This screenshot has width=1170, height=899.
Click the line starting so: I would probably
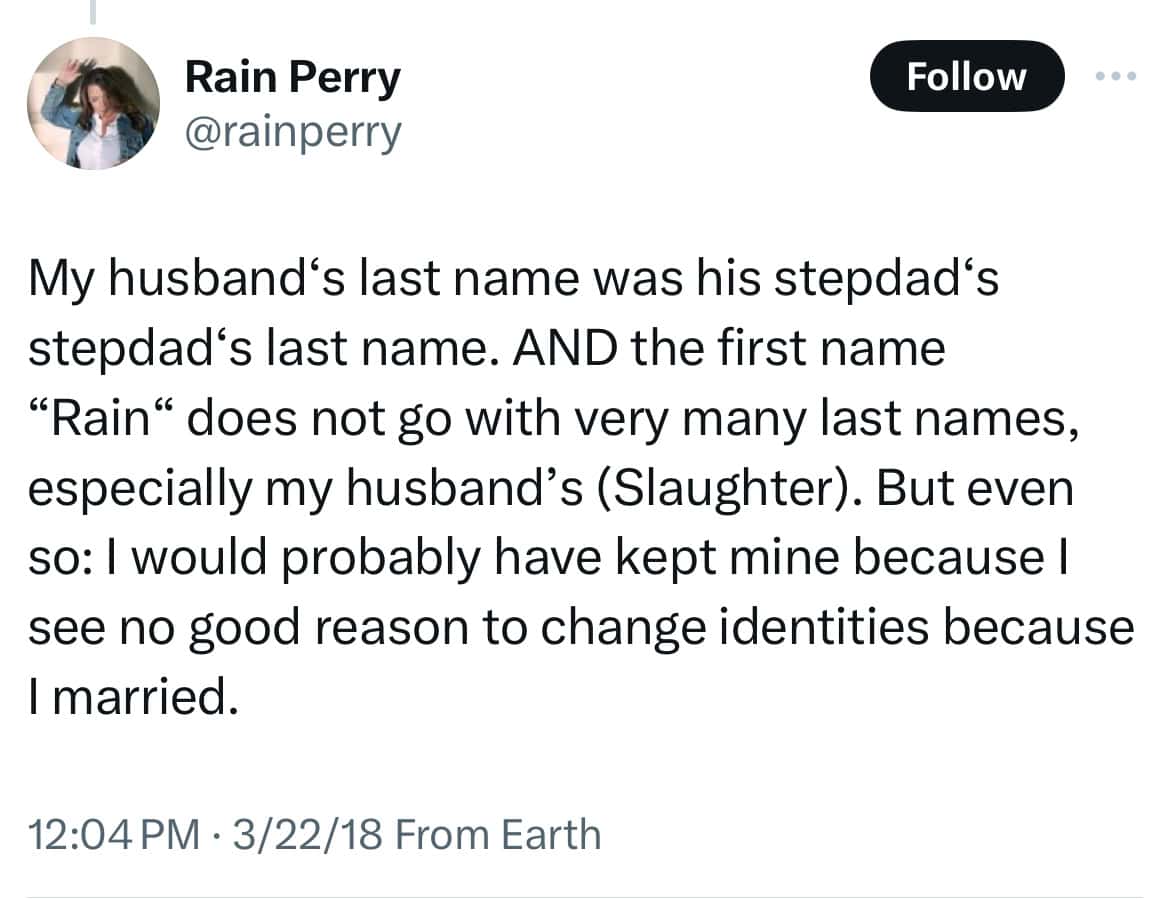click(x=549, y=557)
